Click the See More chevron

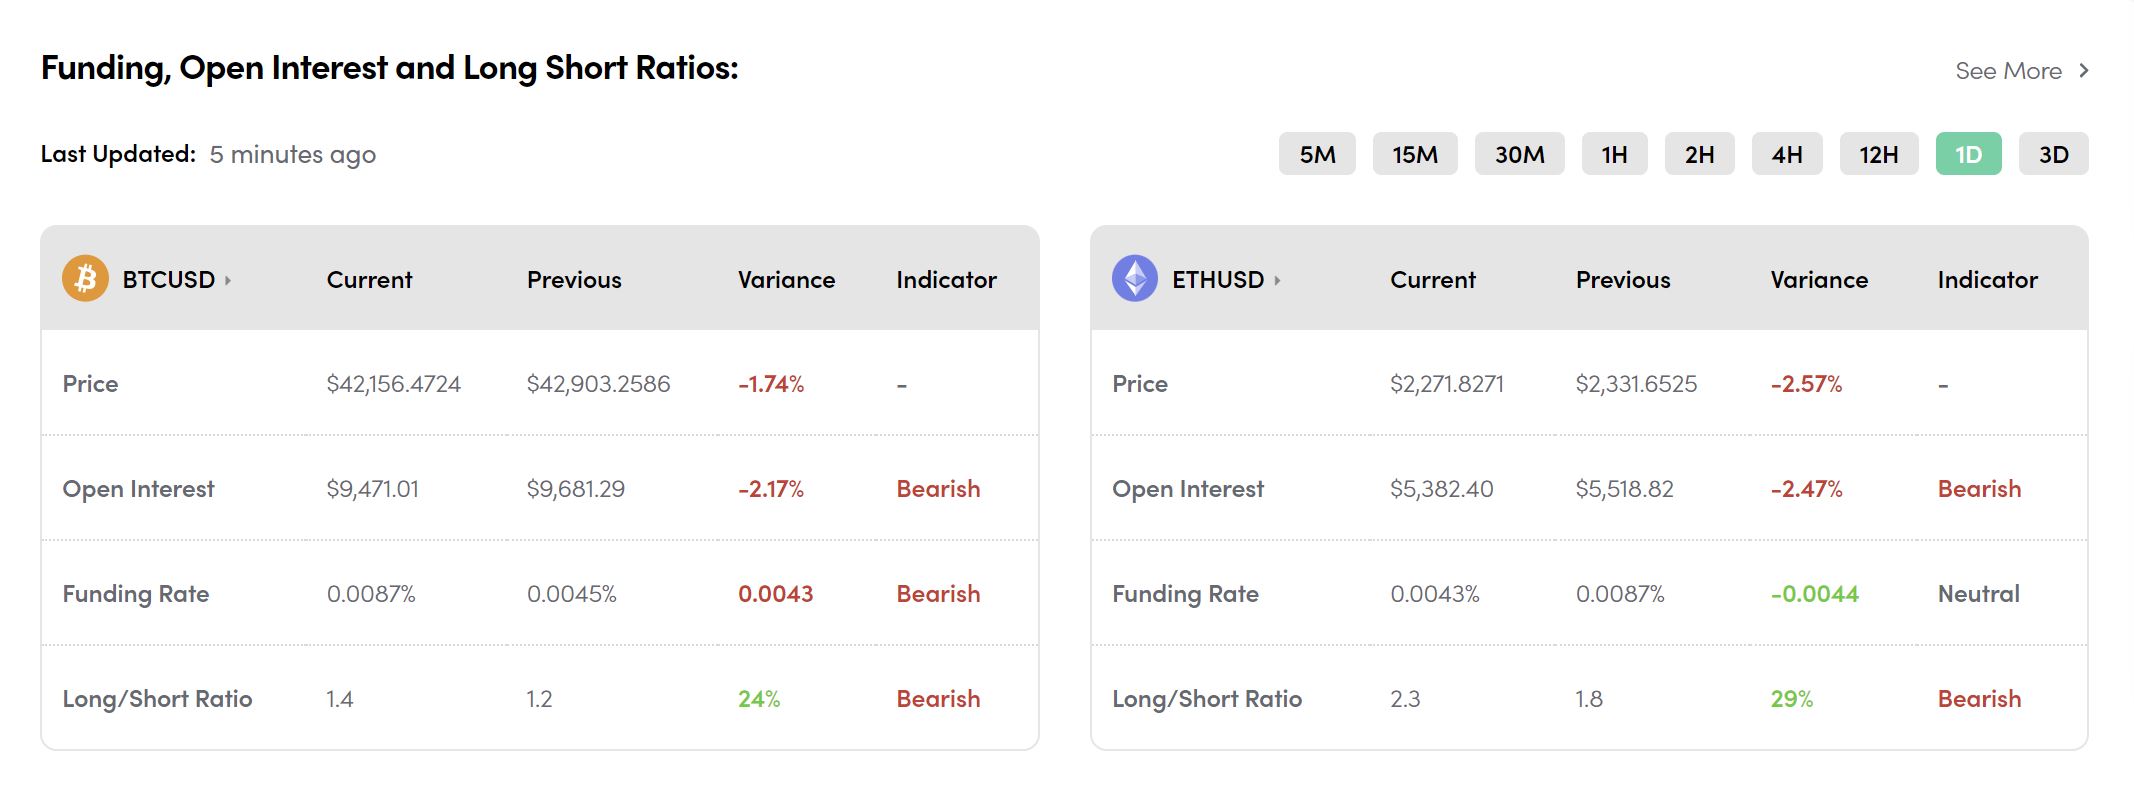coord(2084,71)
